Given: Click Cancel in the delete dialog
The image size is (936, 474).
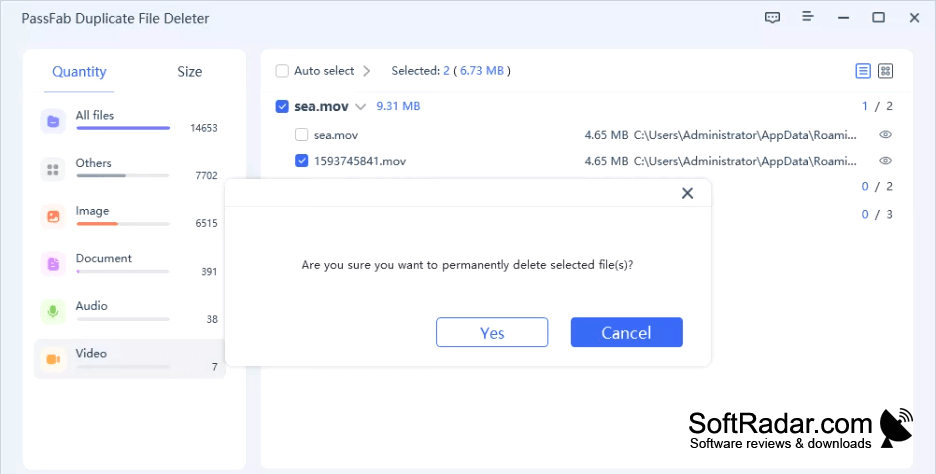Looking at the screenshot, I should pos(626,333).
